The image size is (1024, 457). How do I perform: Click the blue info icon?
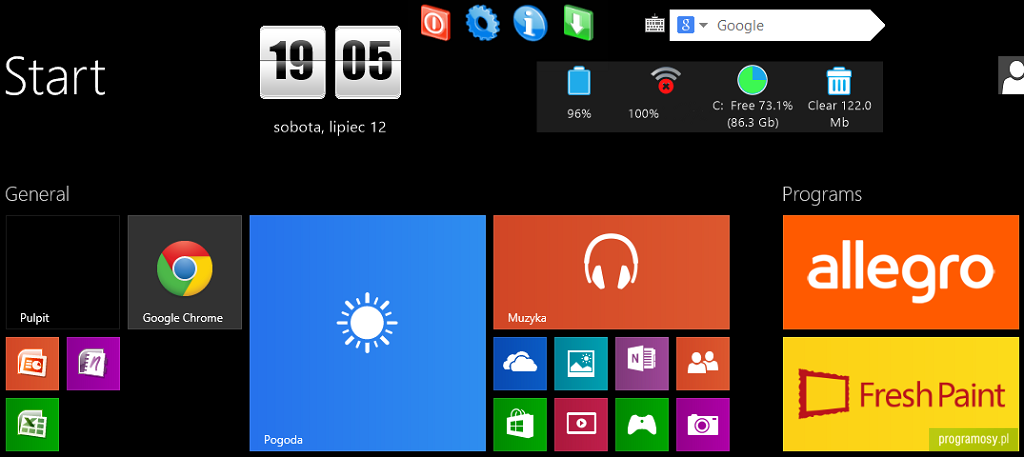[x=530, y=23]
